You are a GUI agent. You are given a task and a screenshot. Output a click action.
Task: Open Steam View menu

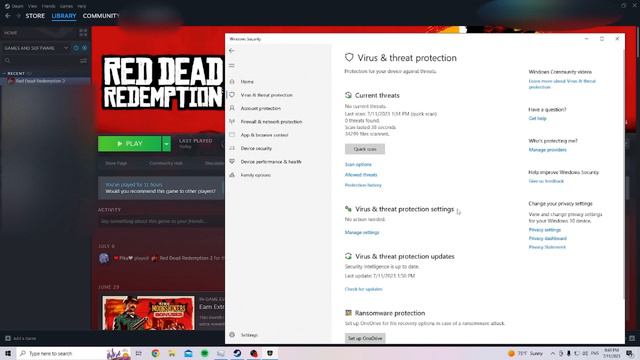tap(33, 6)
